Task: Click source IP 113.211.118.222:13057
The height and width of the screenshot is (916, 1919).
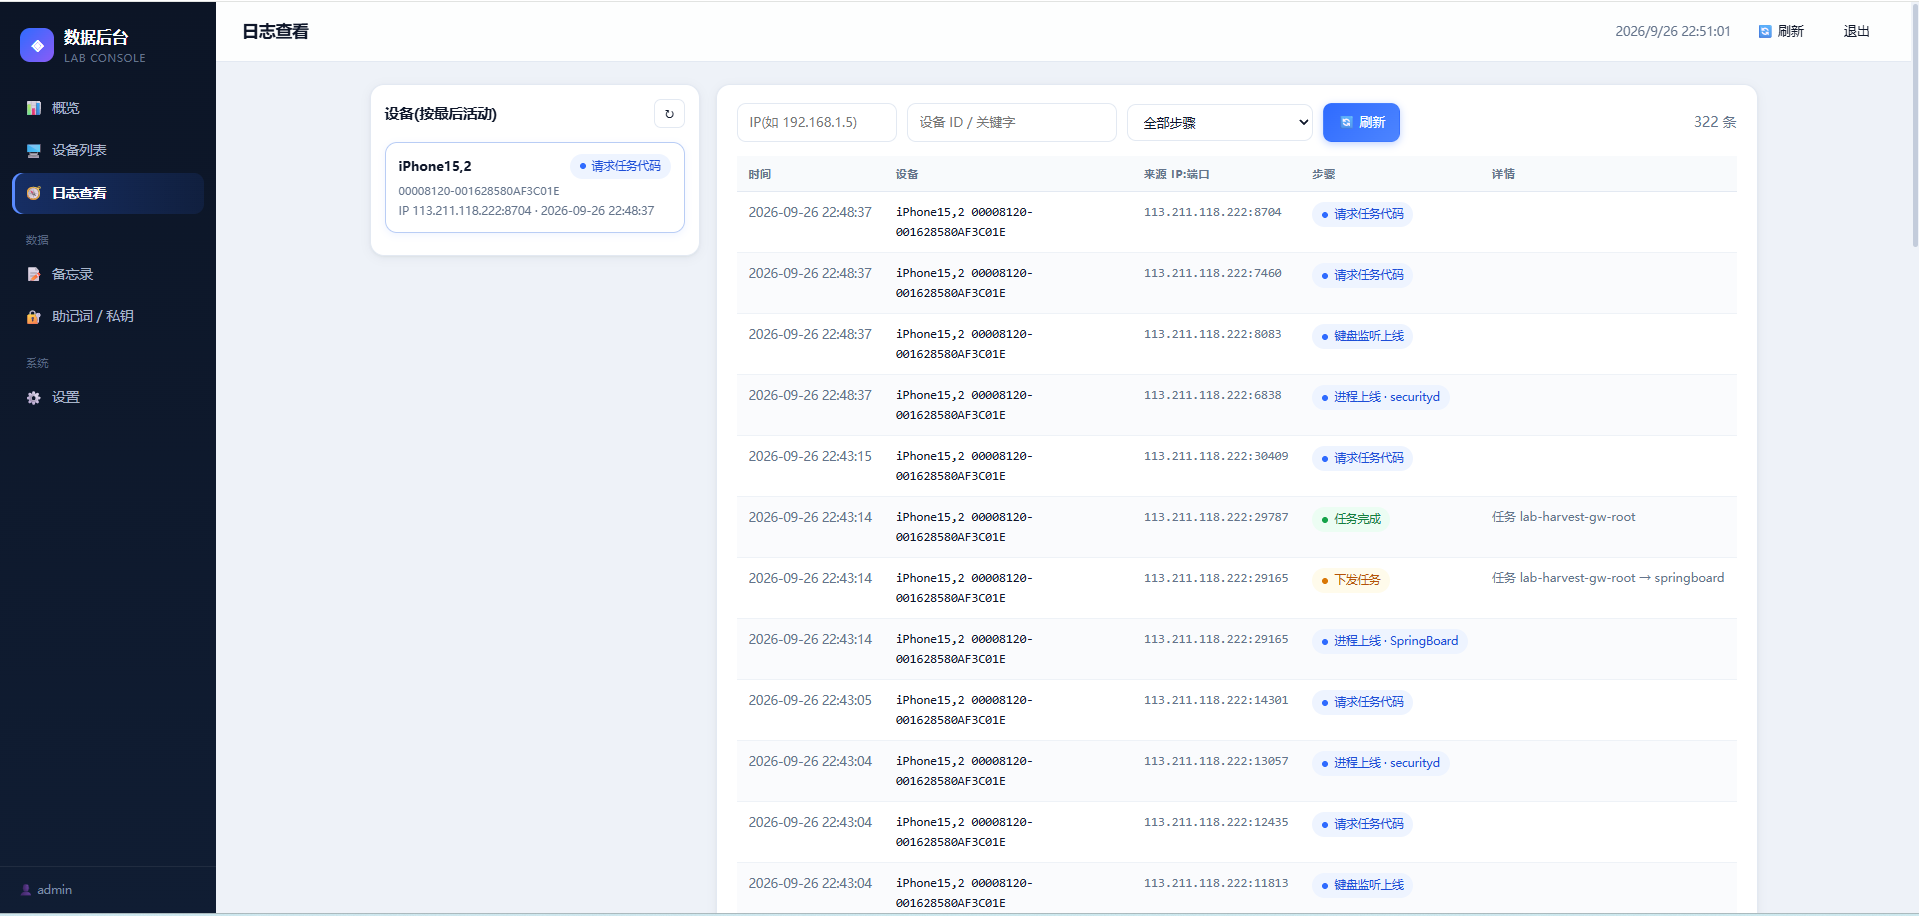Action: (x=1216, y=761)
